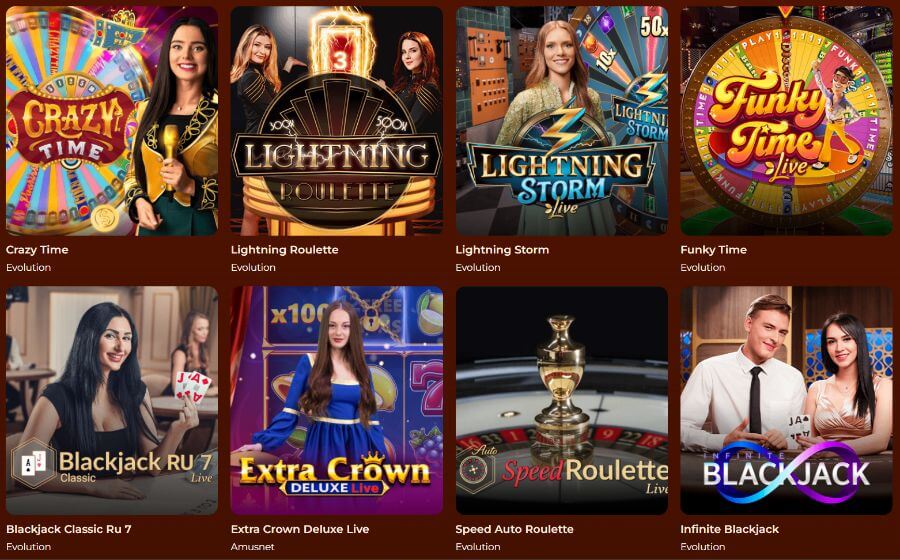Open the Infinite Blackjack game thumbnail

786,400
